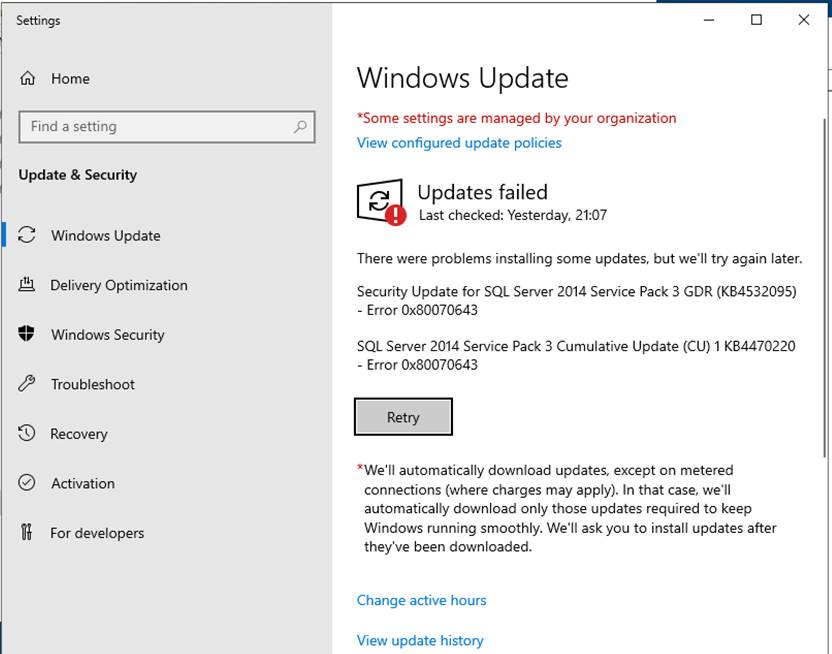
Task: Click the 'Update & Security' section heading
Action: click(77, 175)
